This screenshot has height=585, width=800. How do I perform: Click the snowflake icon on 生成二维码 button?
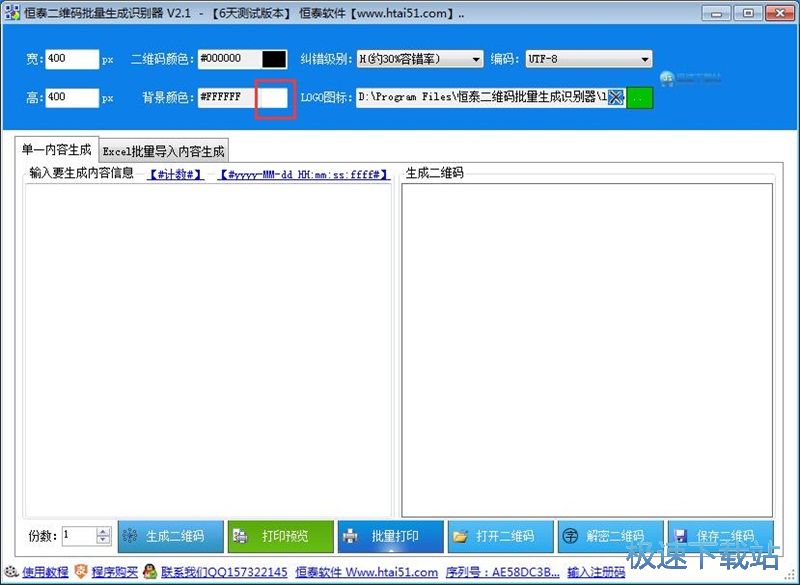(130, 536)
